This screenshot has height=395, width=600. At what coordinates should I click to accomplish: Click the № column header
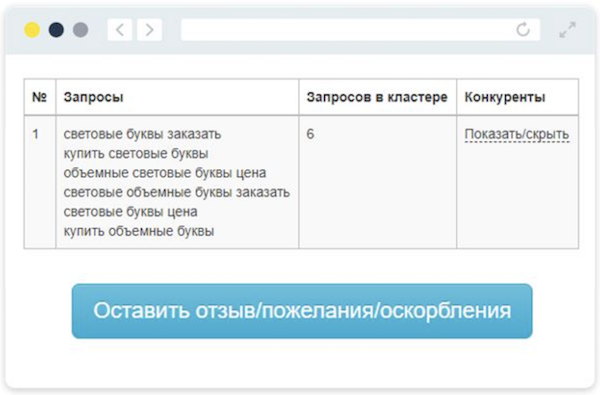(39, 97)
